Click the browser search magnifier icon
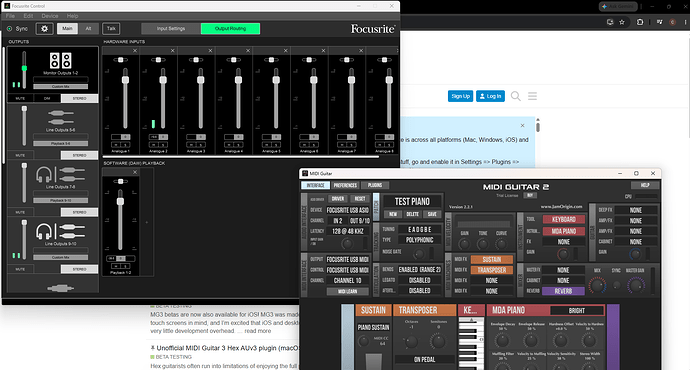Screen dimensions: 690x370 pos(516,96)
